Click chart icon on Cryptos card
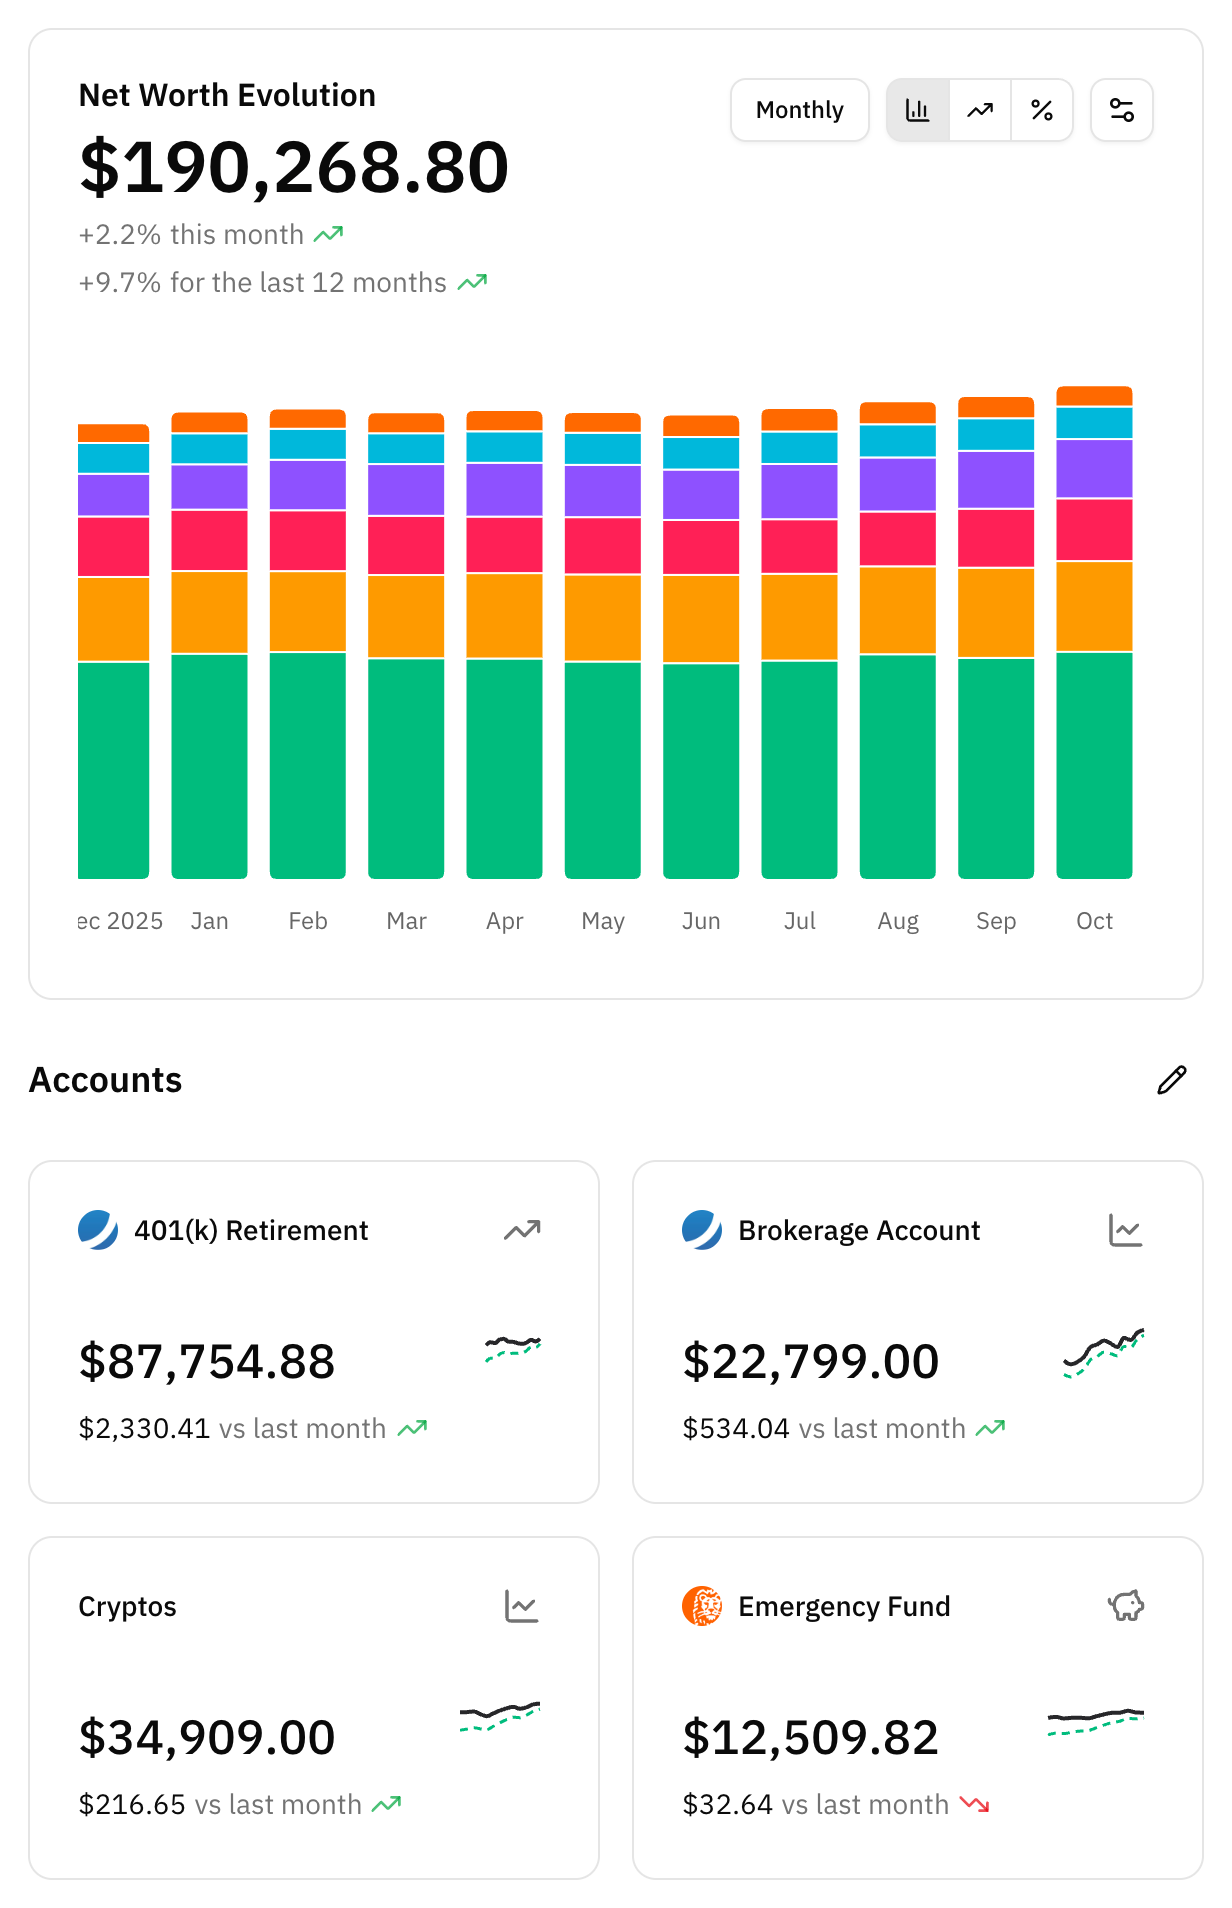Screen dimensions: 1232x1908 pos(522,1606)
